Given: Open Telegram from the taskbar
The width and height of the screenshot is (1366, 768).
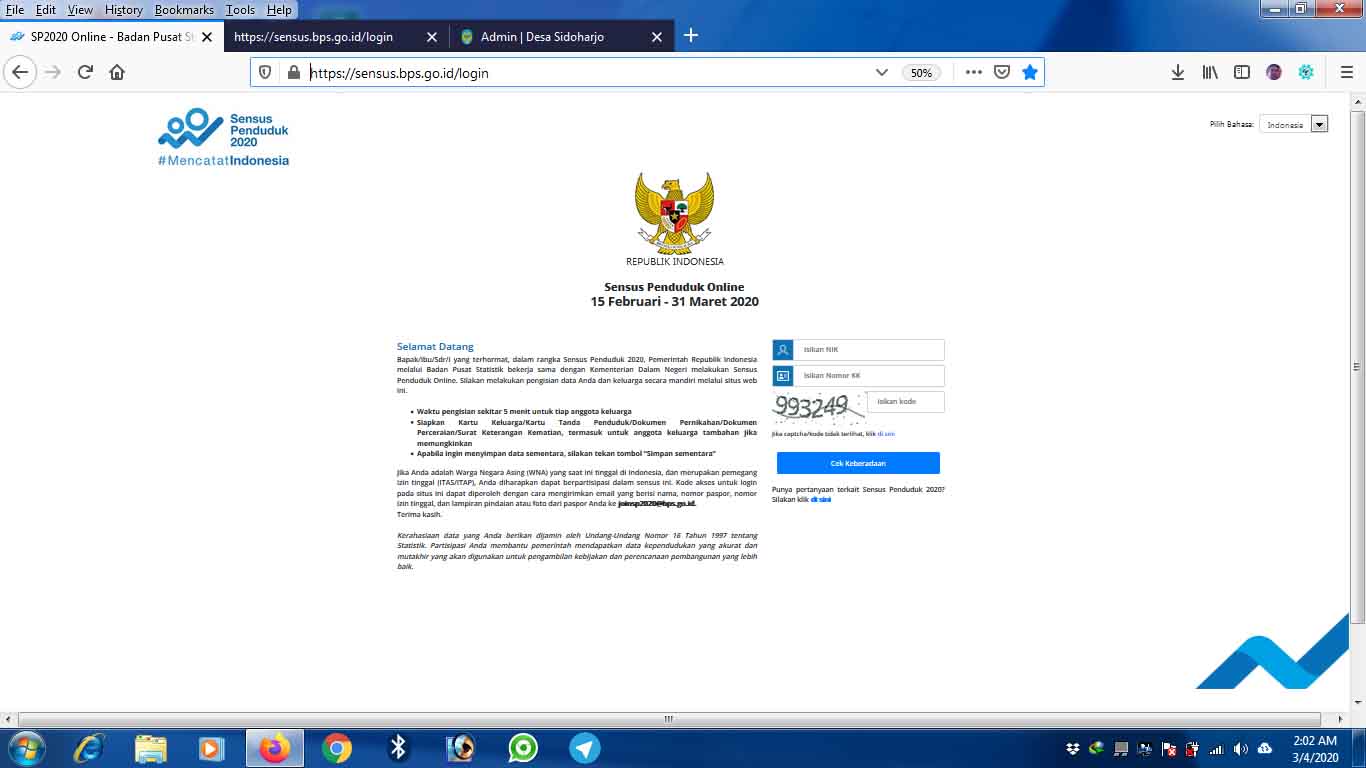Looking at the screenshot, I should coord(585,748).
